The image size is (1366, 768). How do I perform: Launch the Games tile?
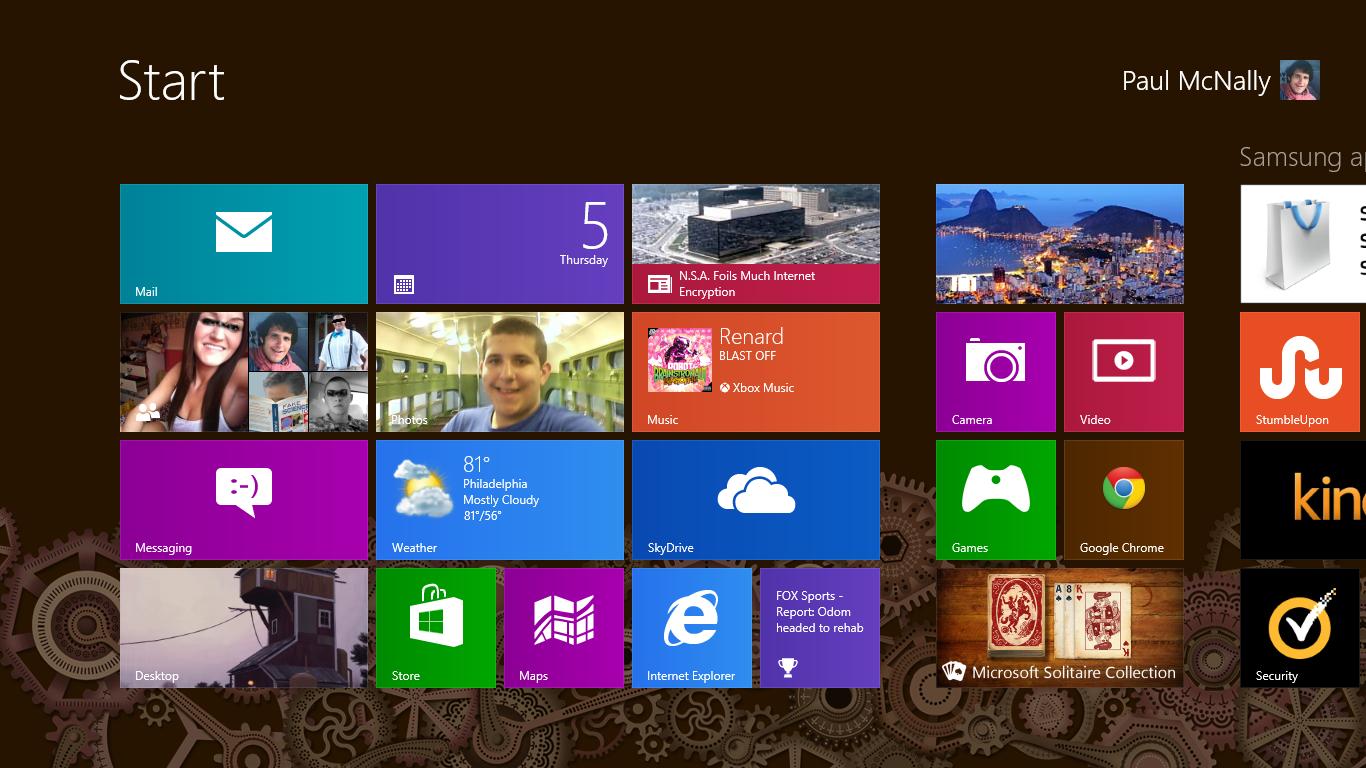click(996, 500)
